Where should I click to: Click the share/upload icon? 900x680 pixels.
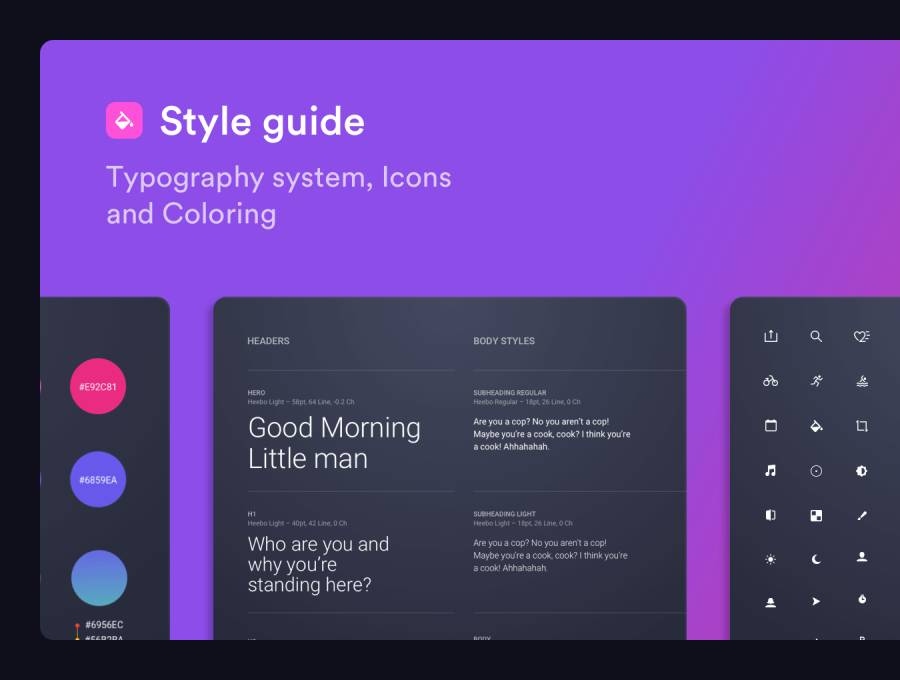tap(770, 337)
